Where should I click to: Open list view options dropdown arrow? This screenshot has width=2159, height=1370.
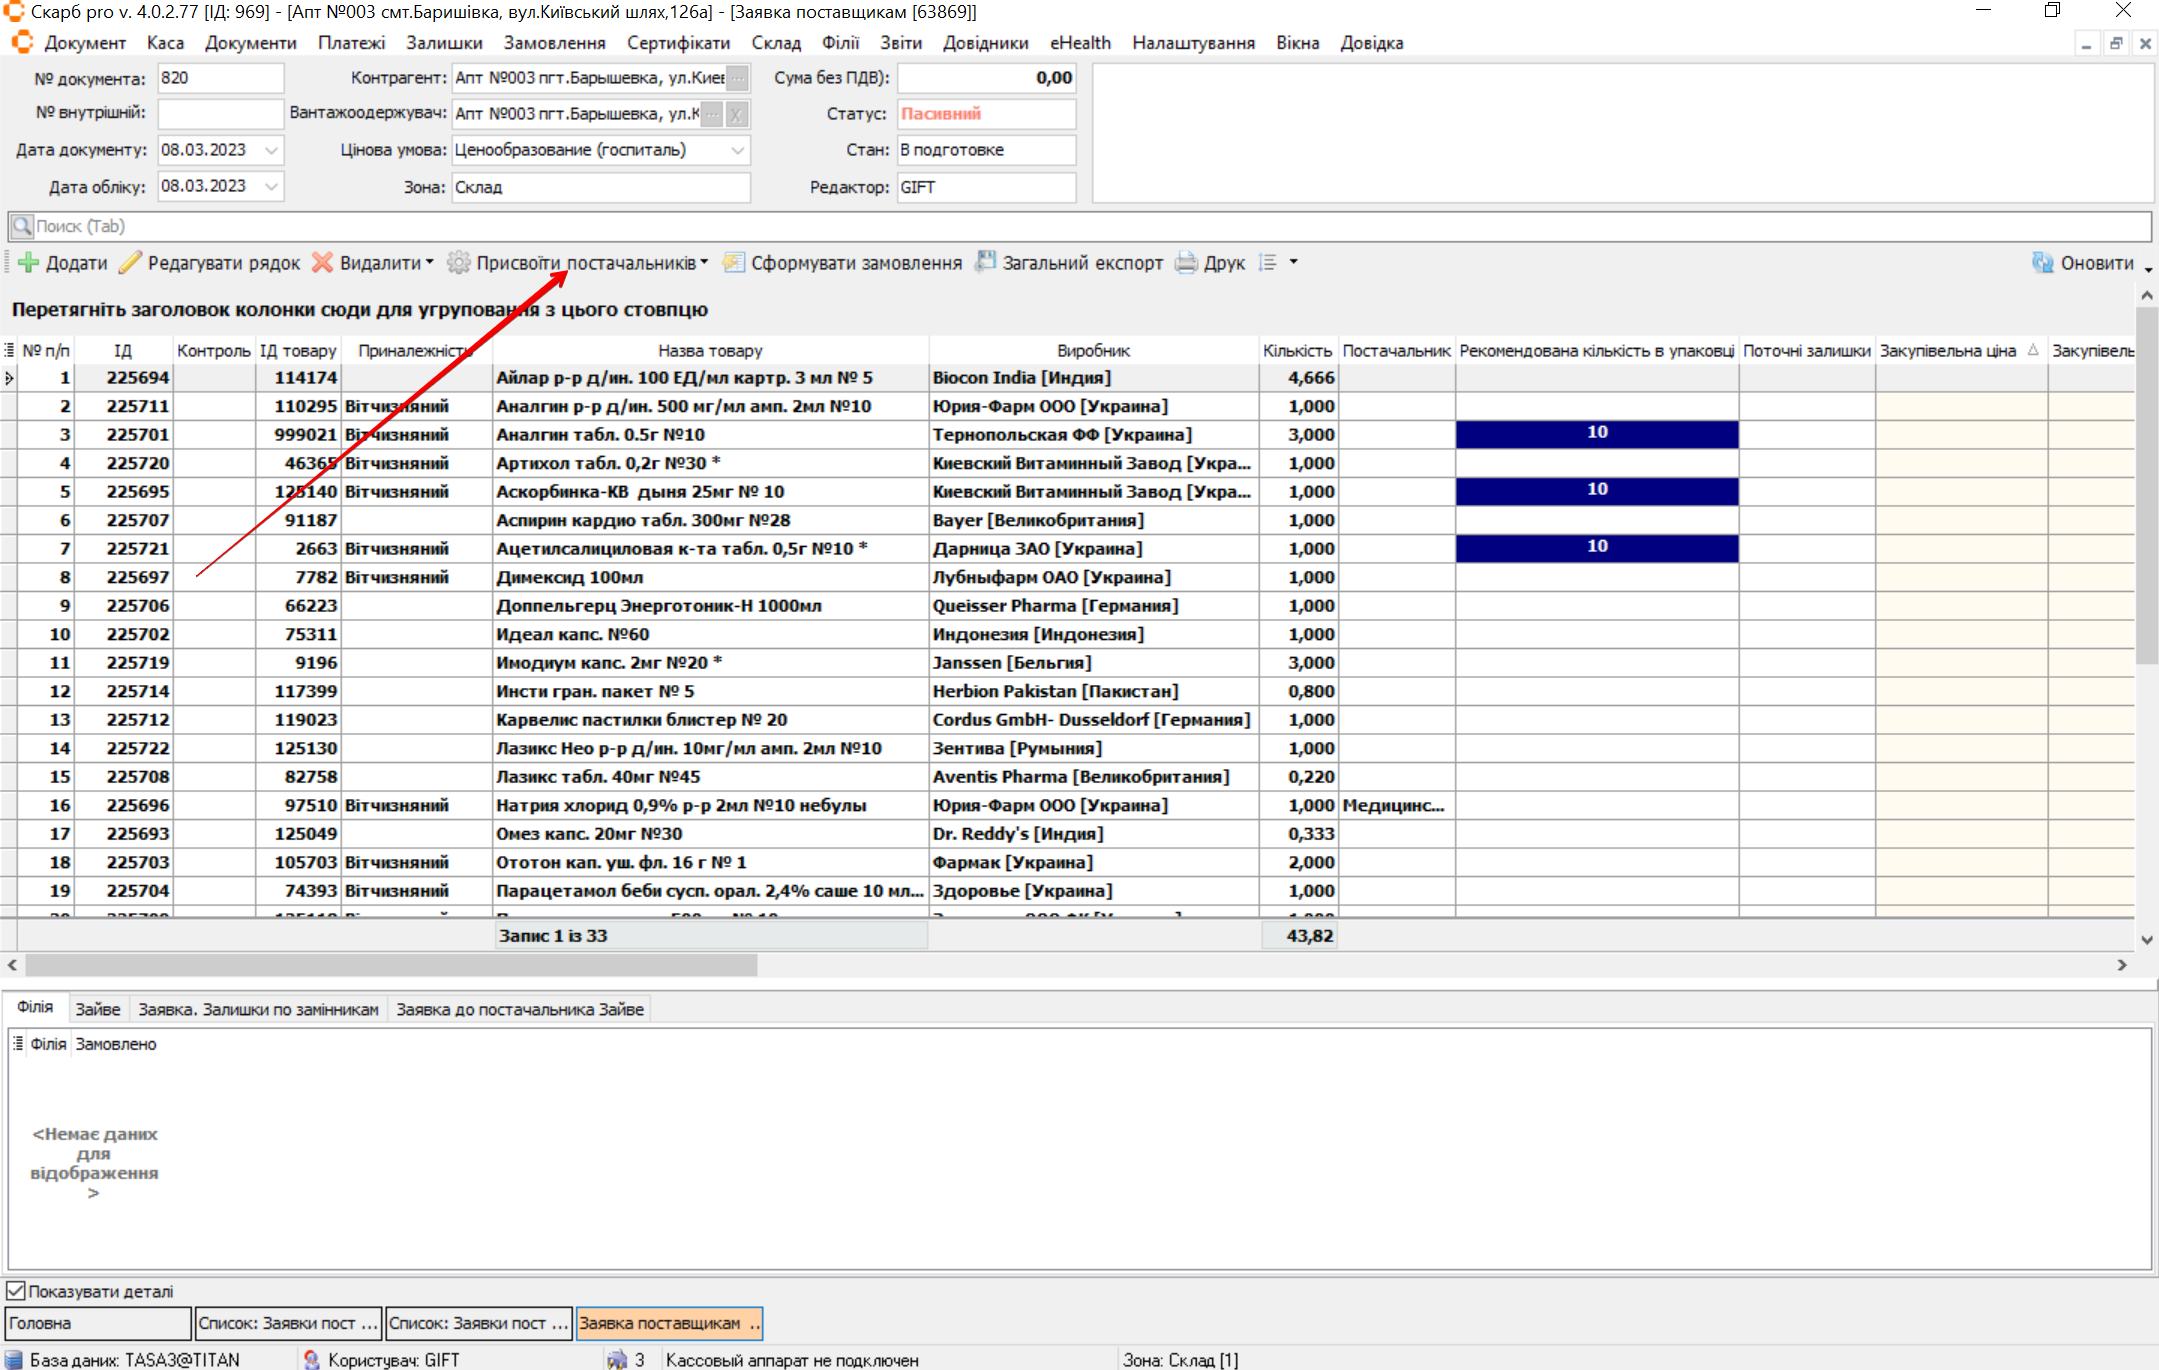pos(1293,262)
